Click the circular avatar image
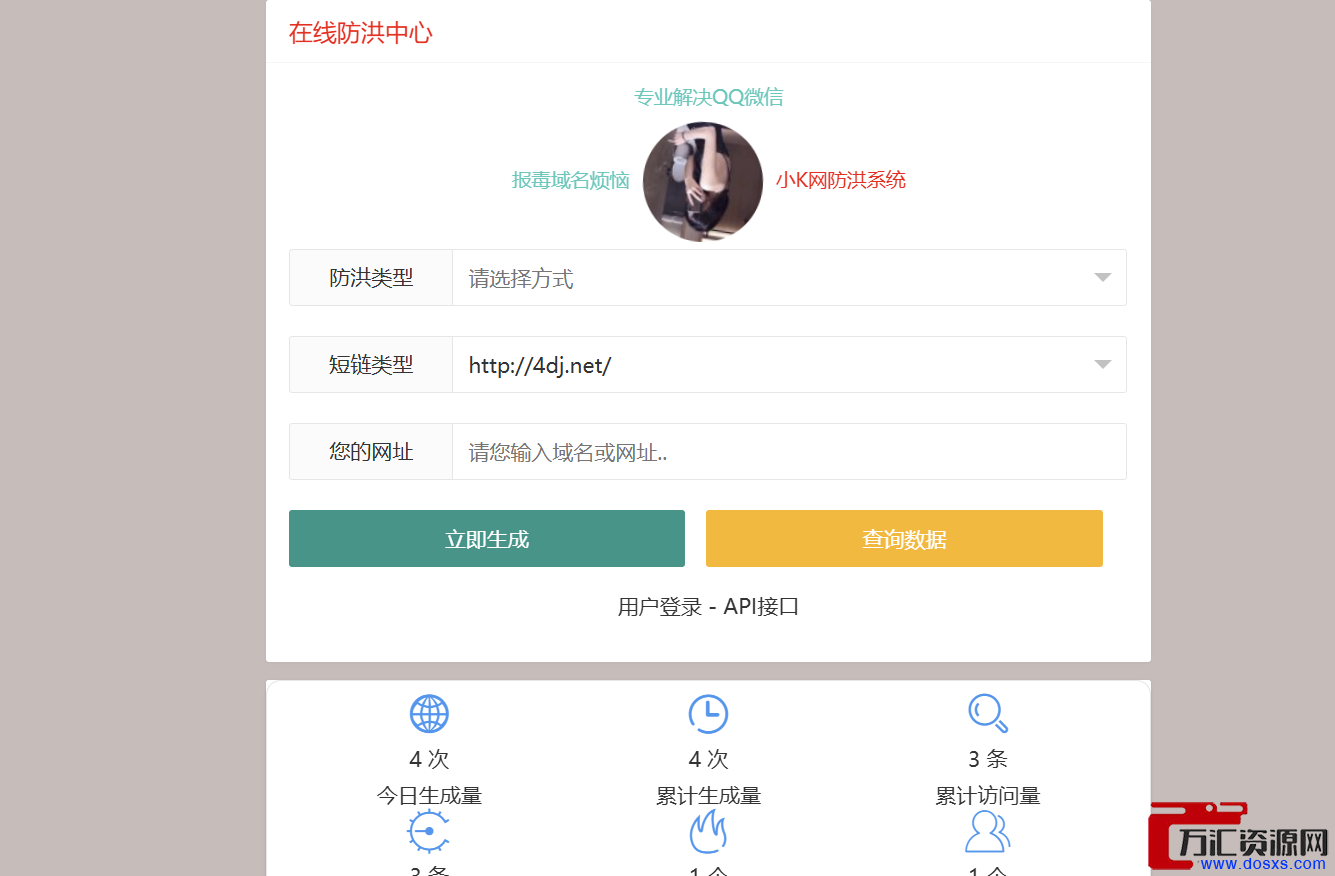The width and height of the screenshot is (1335, 876). [702, 182]
